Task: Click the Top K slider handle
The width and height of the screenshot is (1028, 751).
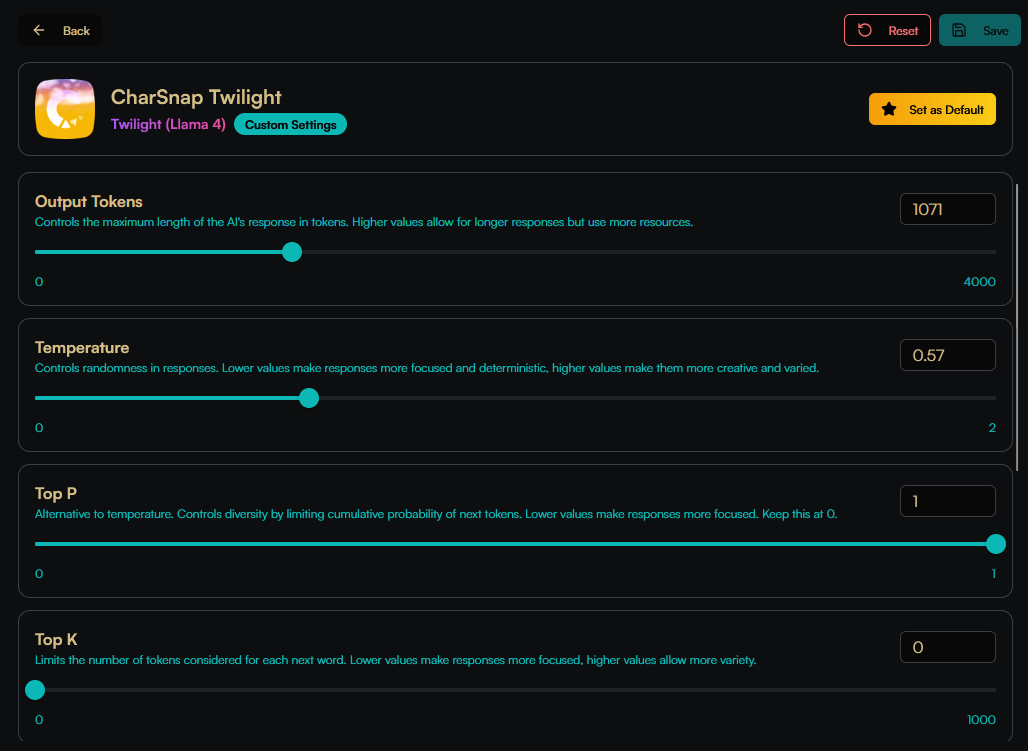Action: (35, 690)
